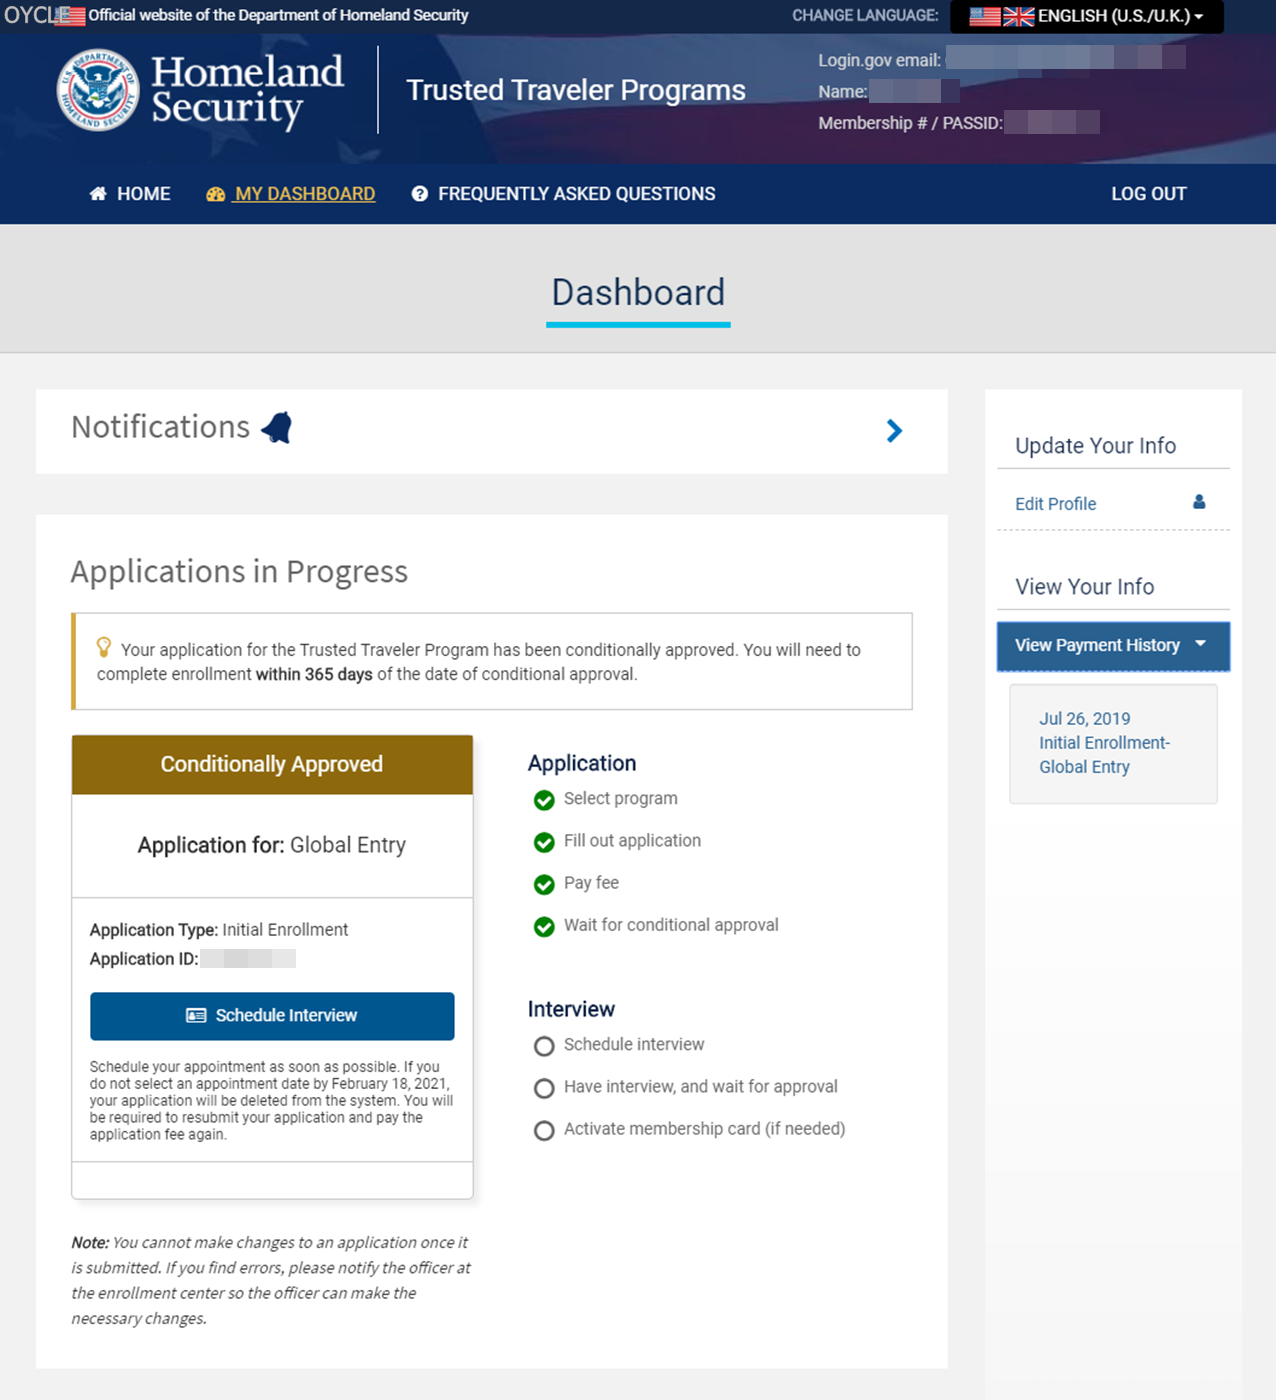The image size is (1276, 1400).
Task: Open MY DASHBOARD navigation item
Action: (x=291, y=194)
